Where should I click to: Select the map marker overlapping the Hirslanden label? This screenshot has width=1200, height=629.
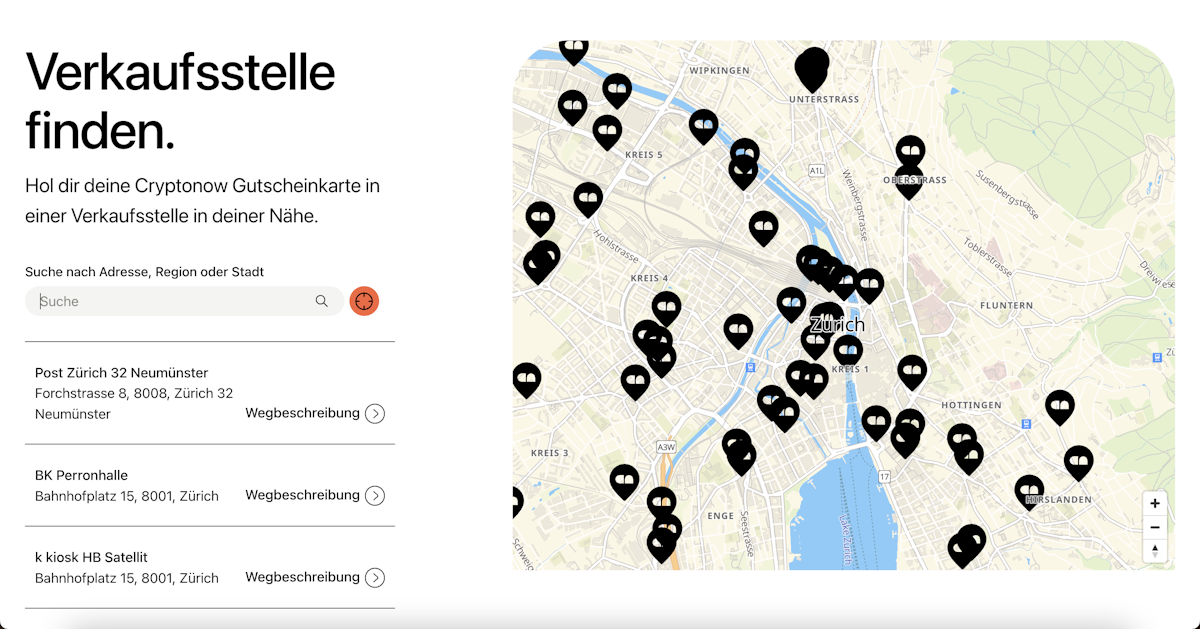coord(1029,492)
